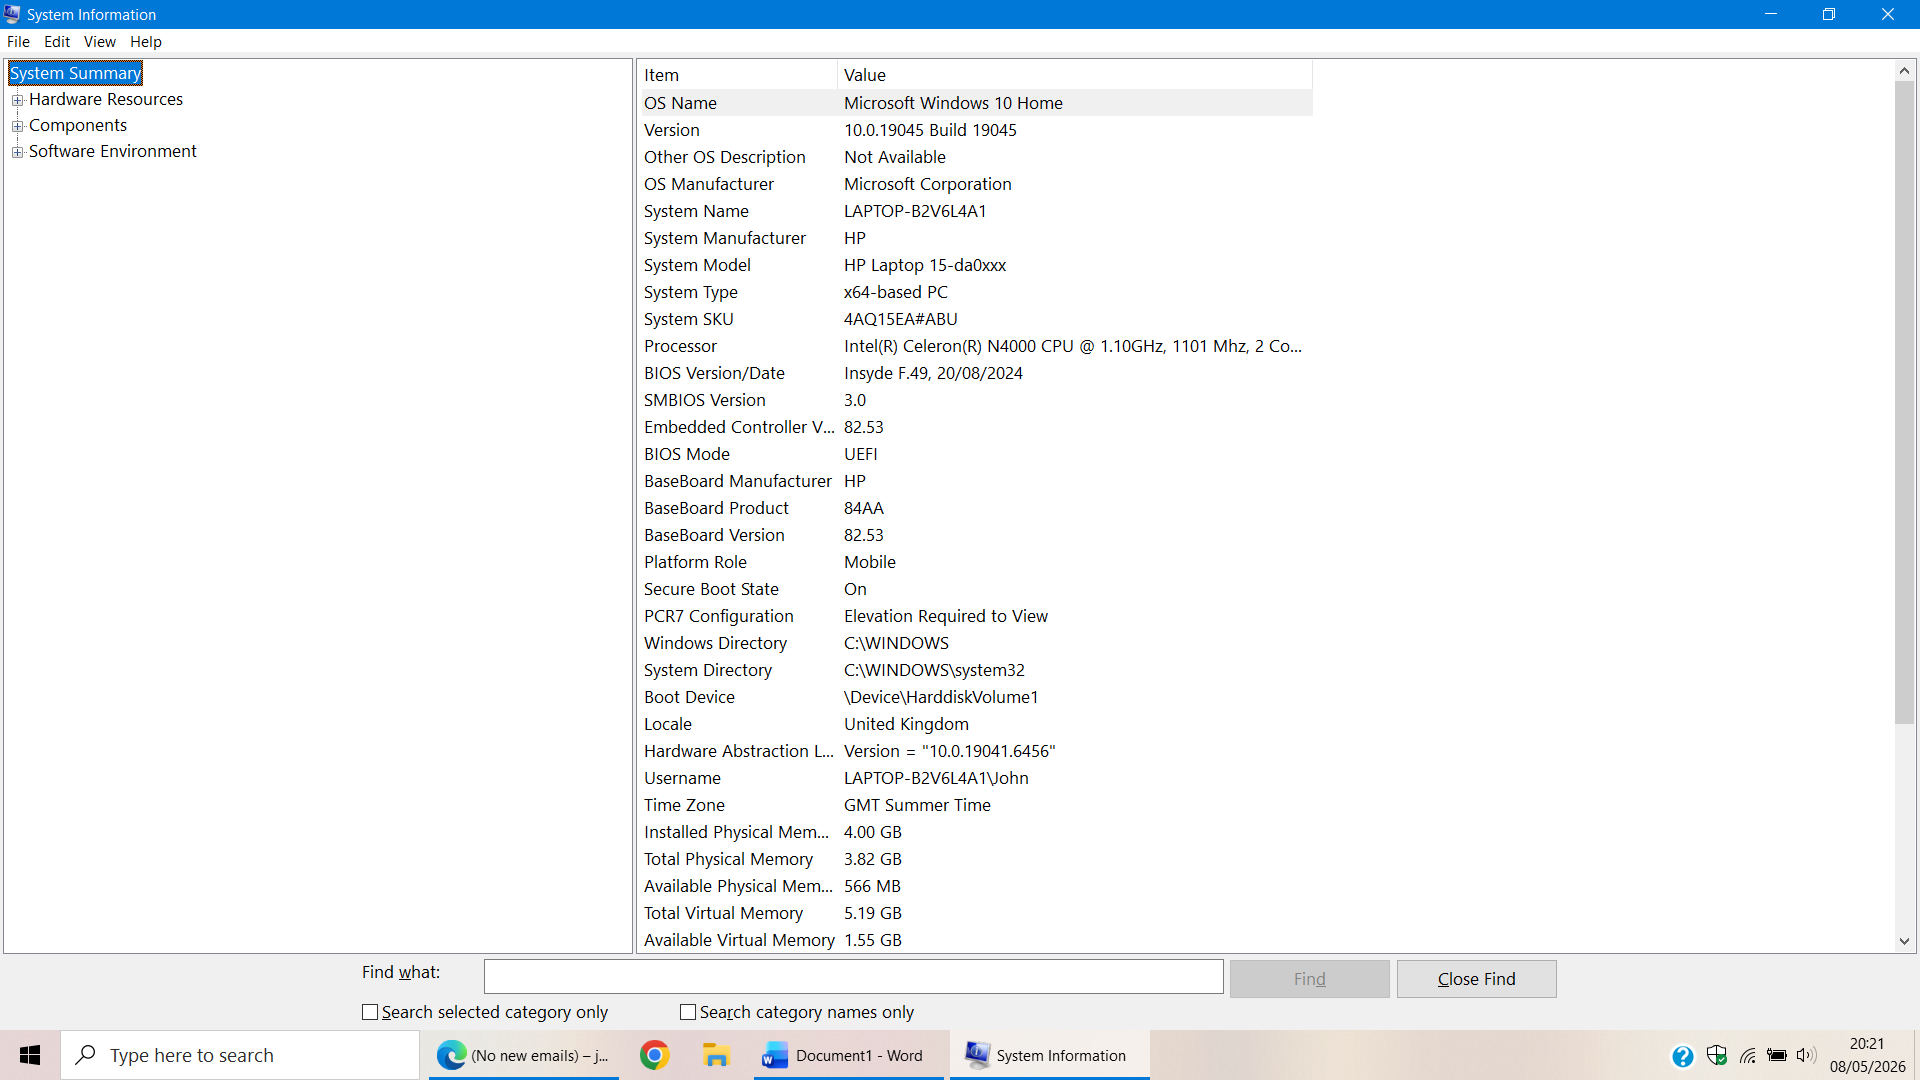Select System Summary in tree

[75, 73]
